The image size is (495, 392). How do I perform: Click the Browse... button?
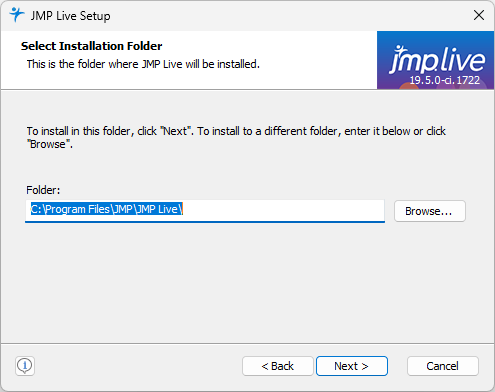click(x=429, y=211)
